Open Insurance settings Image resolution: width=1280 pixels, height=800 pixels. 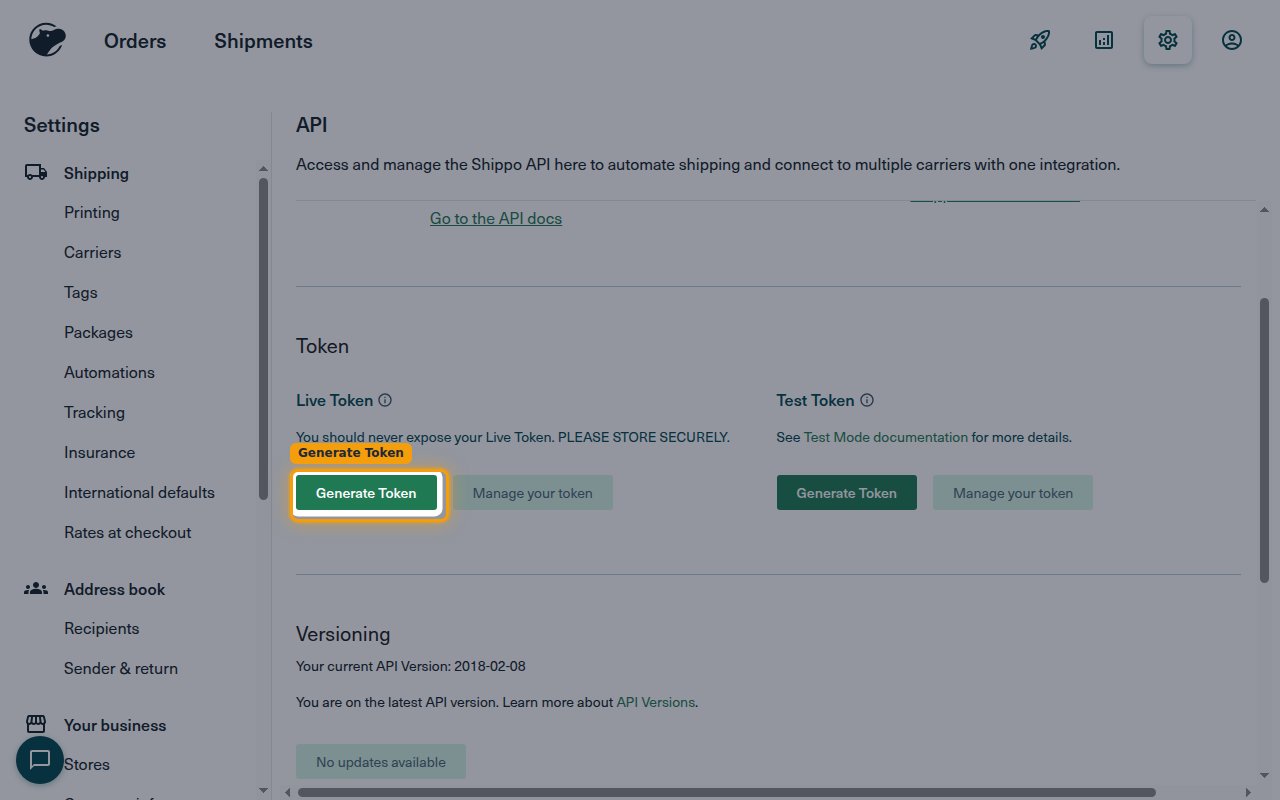[99, 452]
